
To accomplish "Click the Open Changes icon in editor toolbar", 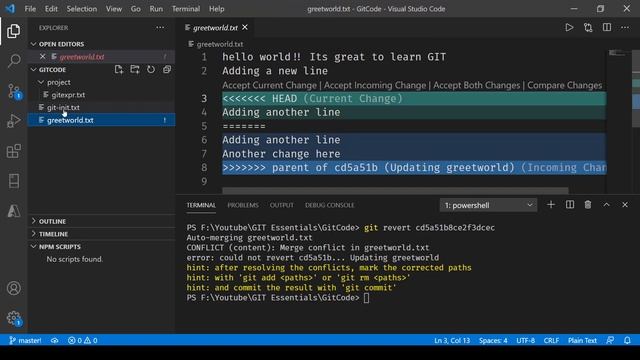I will coord(588,27).
